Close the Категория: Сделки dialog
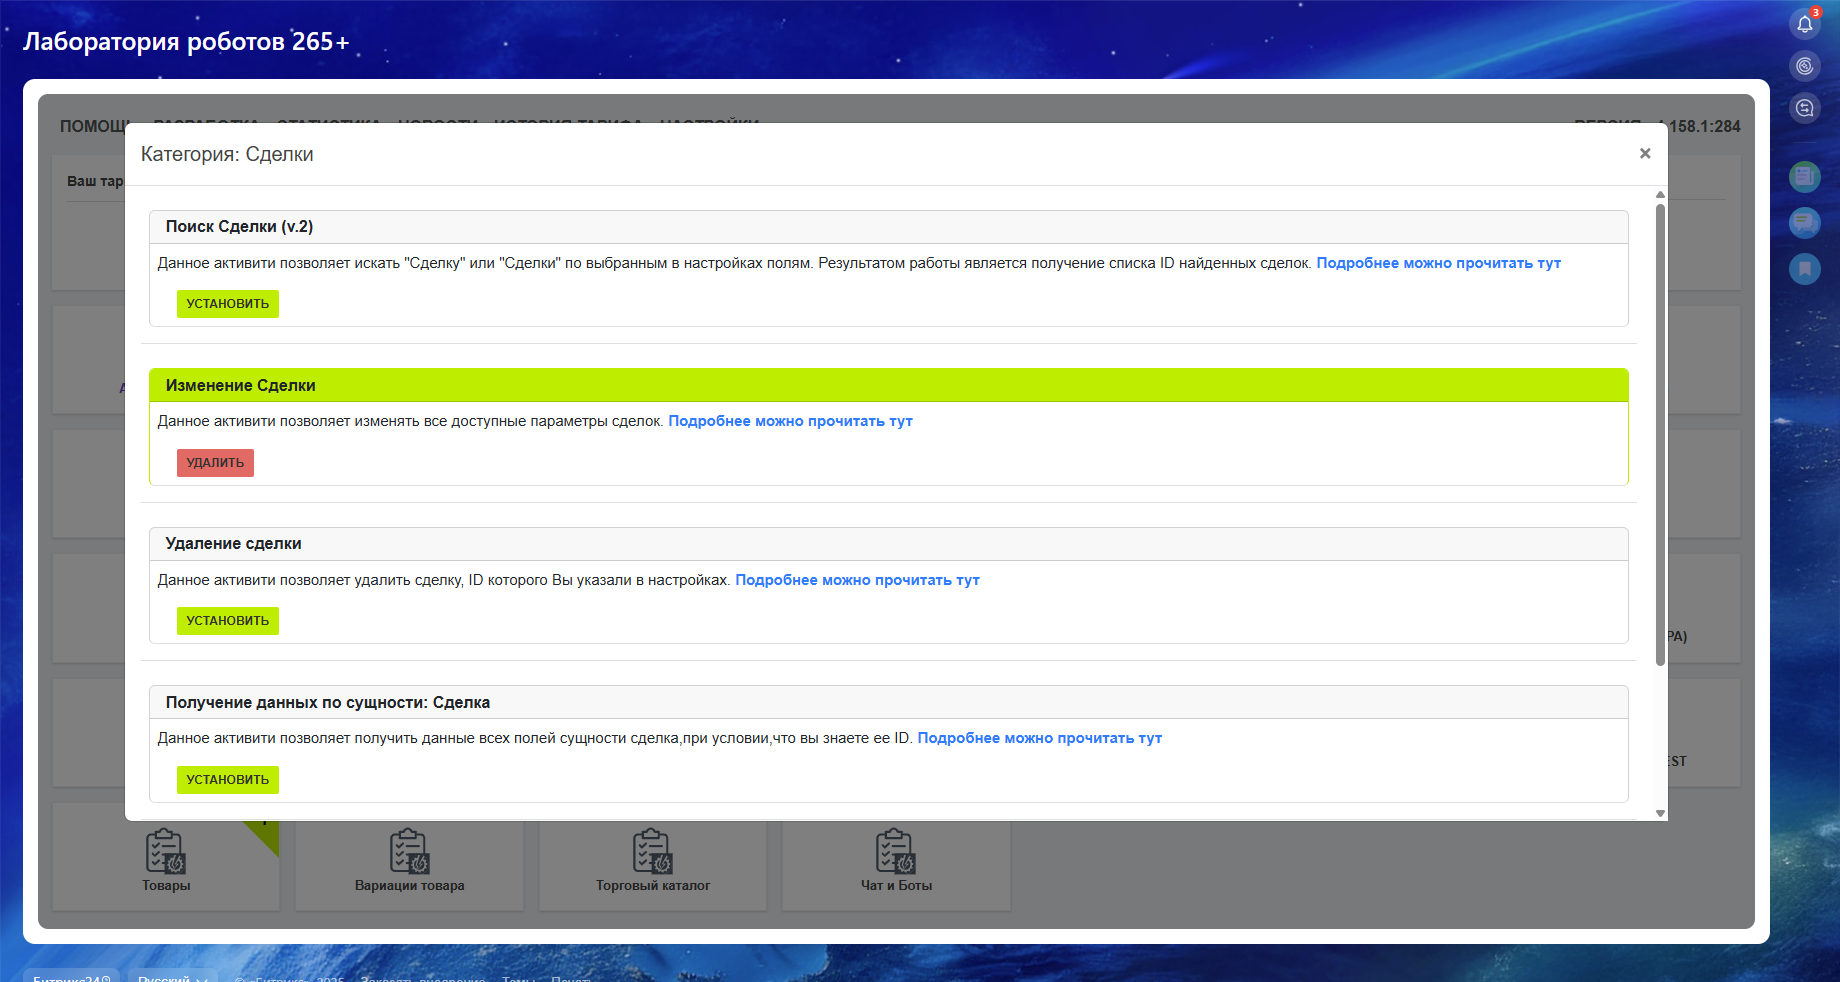The width and height of the screenshot is (1840, 982). coord(1645,153)
